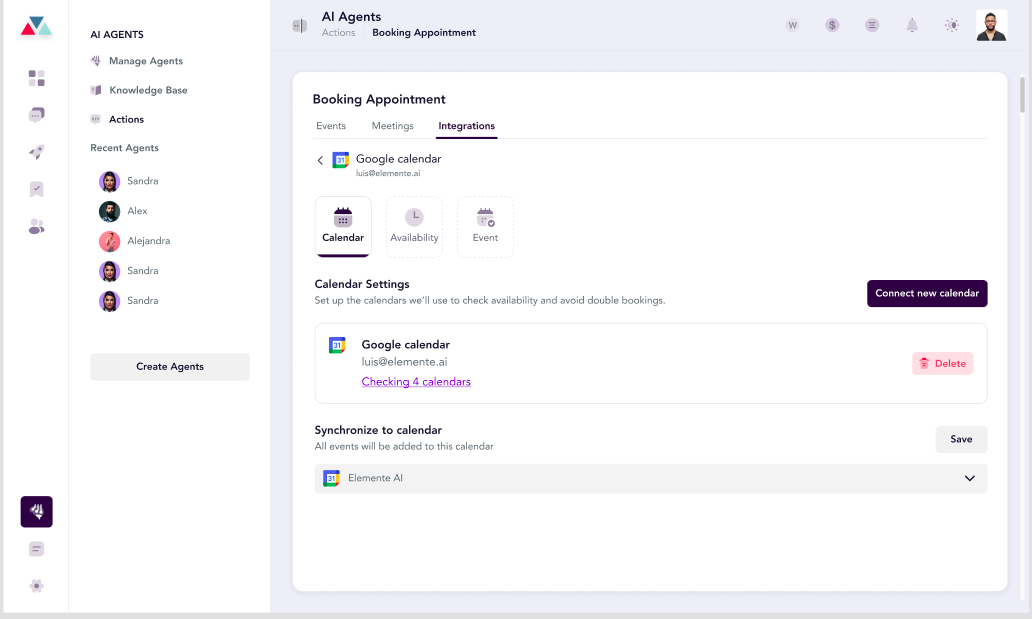Click the Alex agent name
Viewport: 1032px width, 619px height.
137,211
